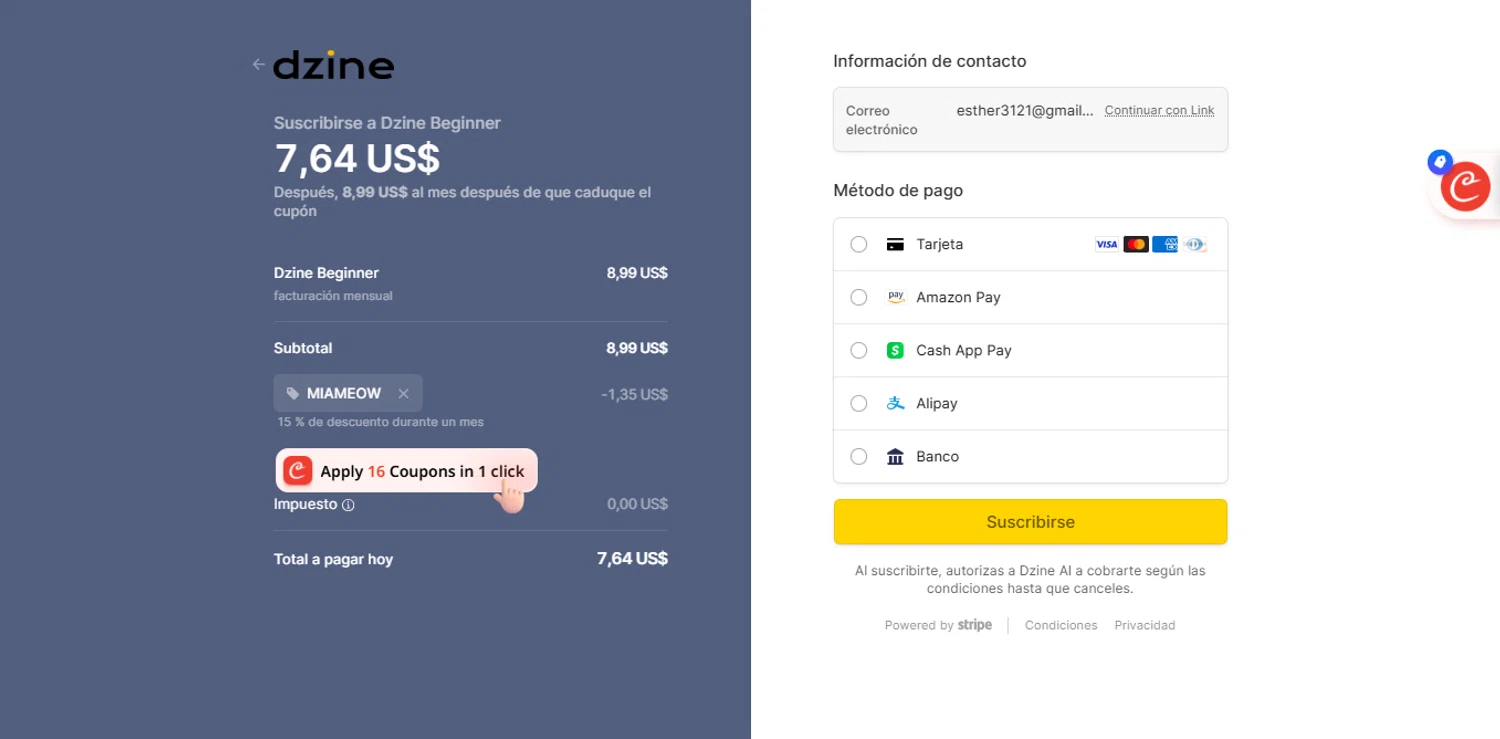Click the bank building icon
Screen dimensions: 1500x739
click(896, 456)
